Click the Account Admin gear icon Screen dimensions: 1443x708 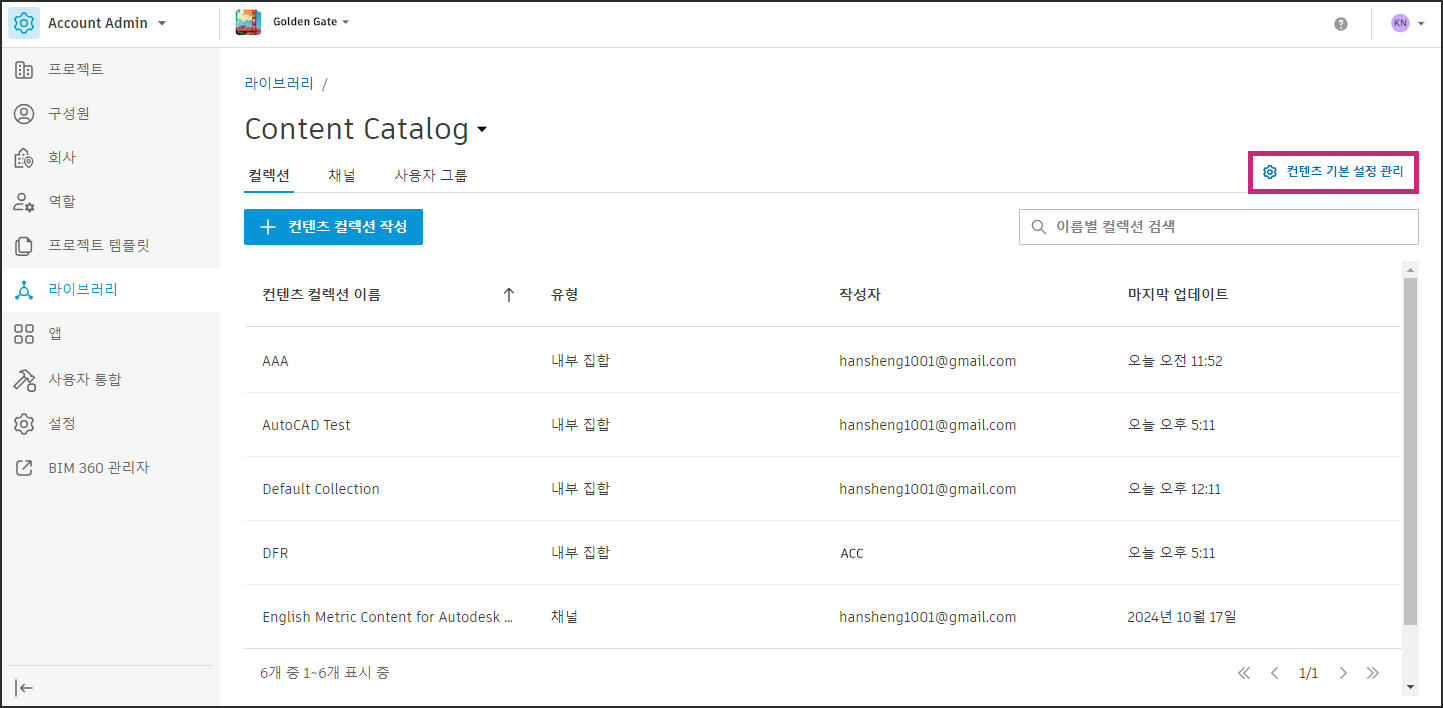click(24, 23)
